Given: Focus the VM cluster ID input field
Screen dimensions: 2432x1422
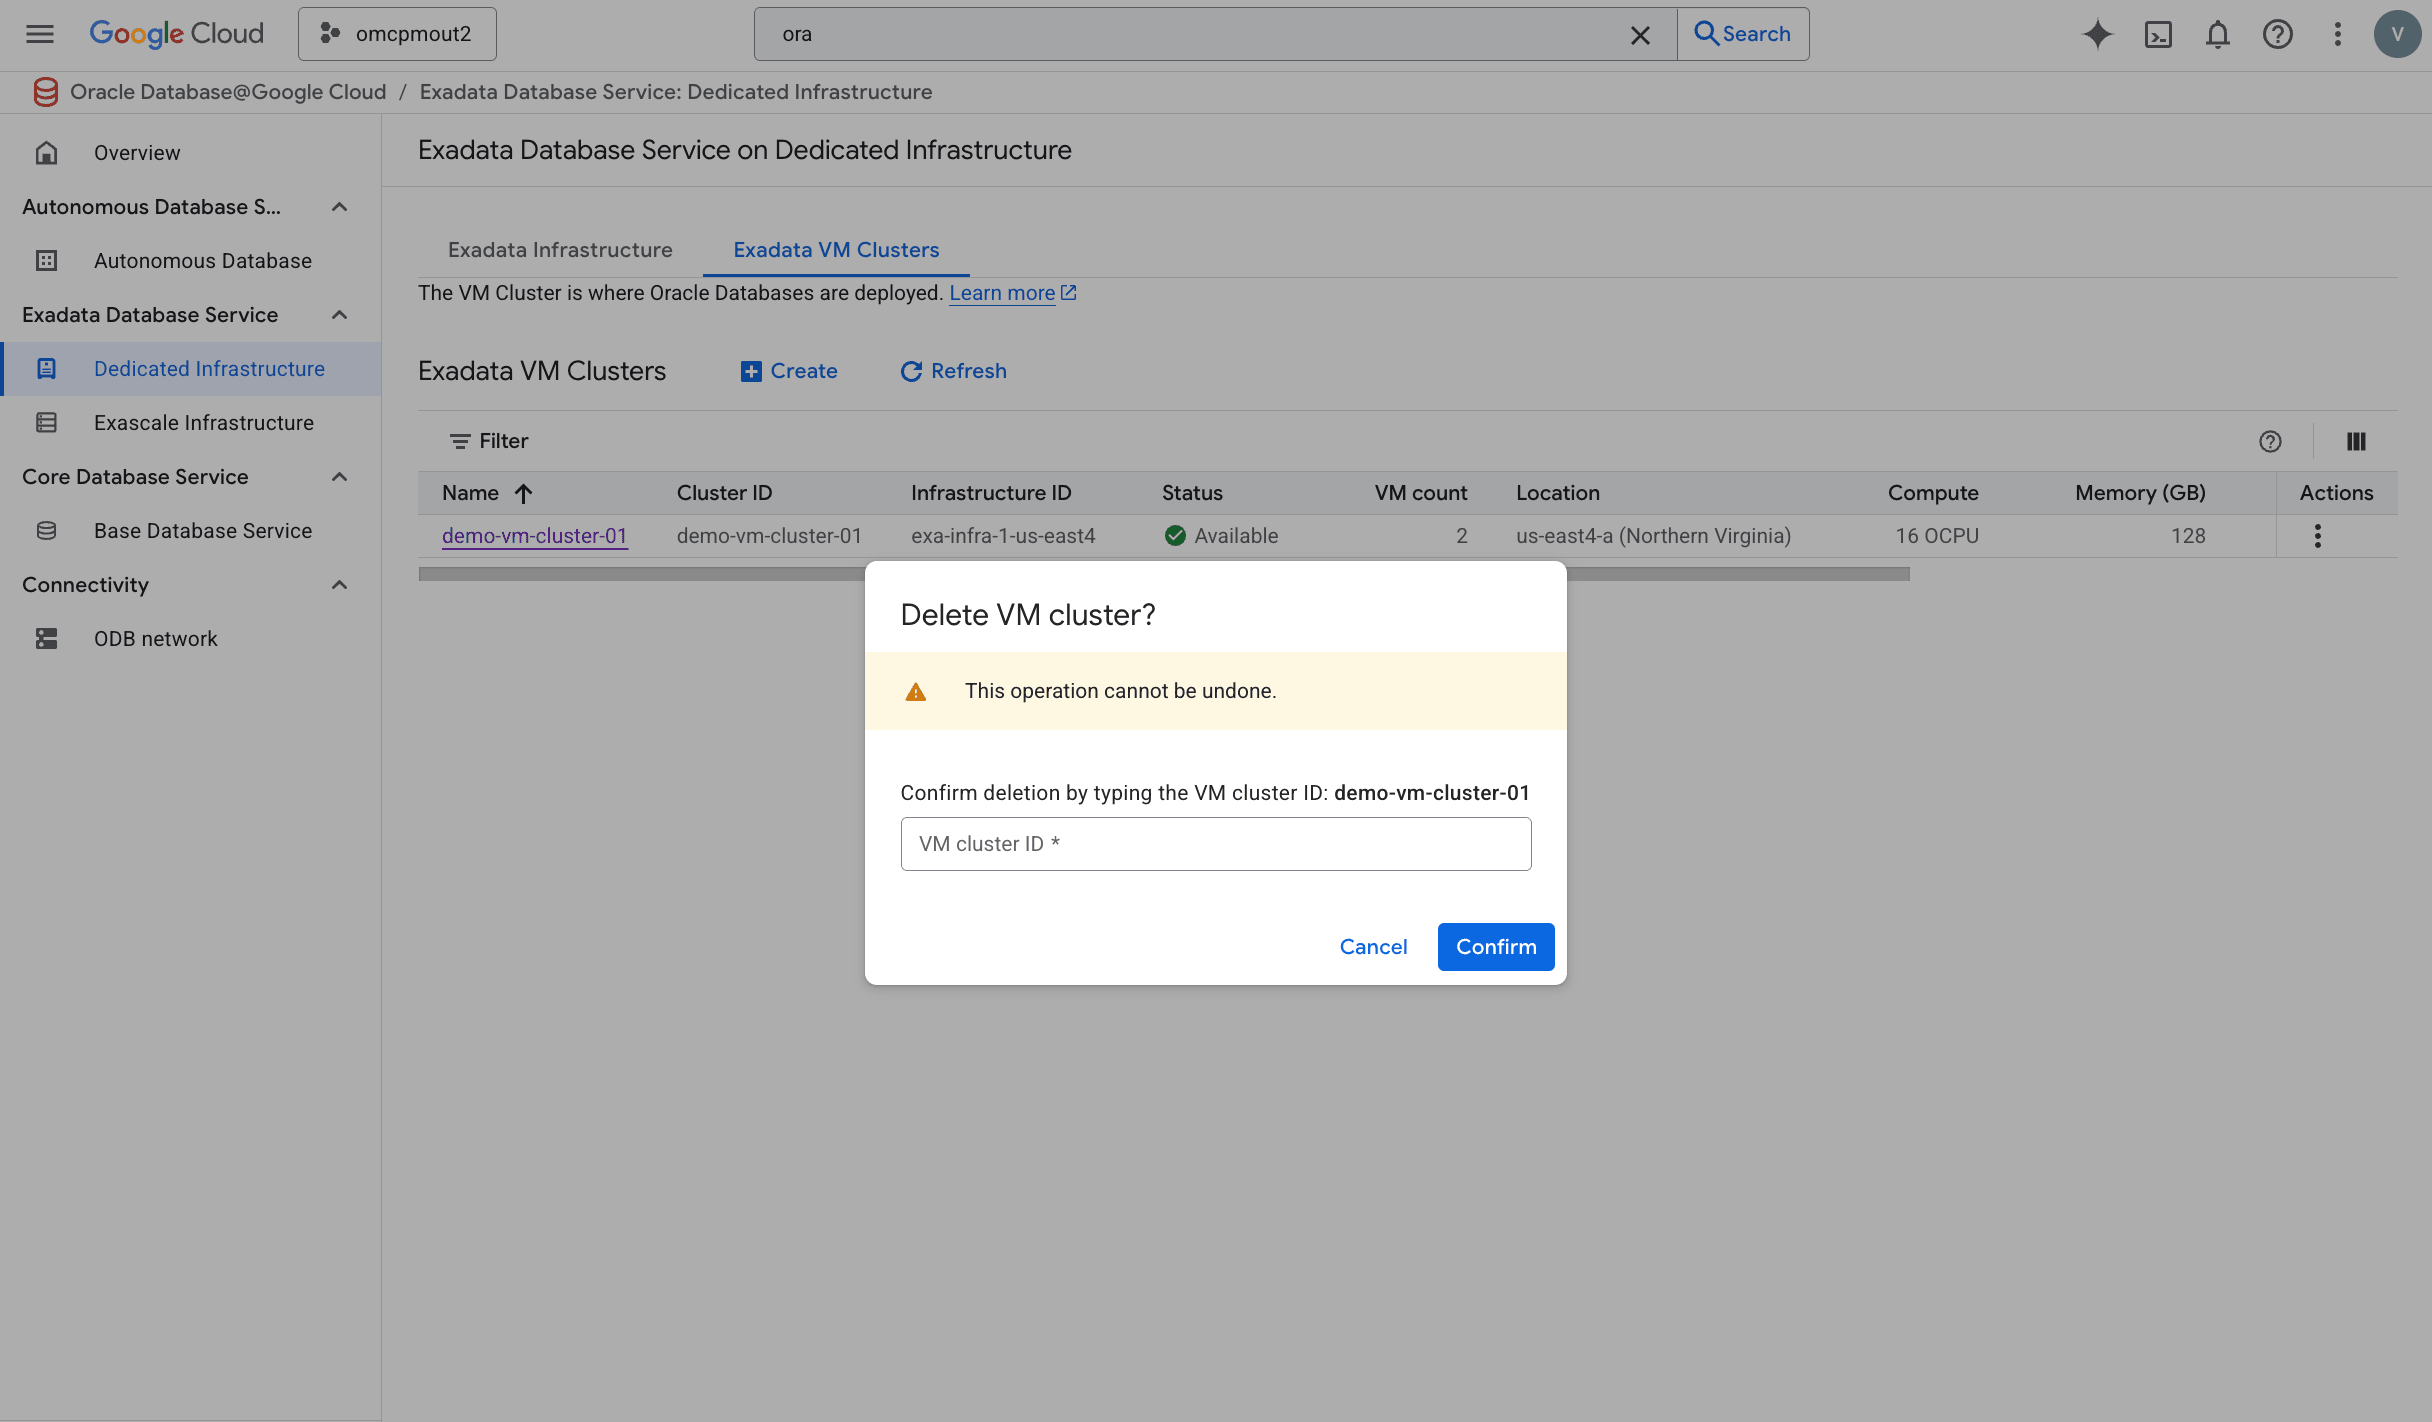Looking at the screenshot, I should point(1215,844).
